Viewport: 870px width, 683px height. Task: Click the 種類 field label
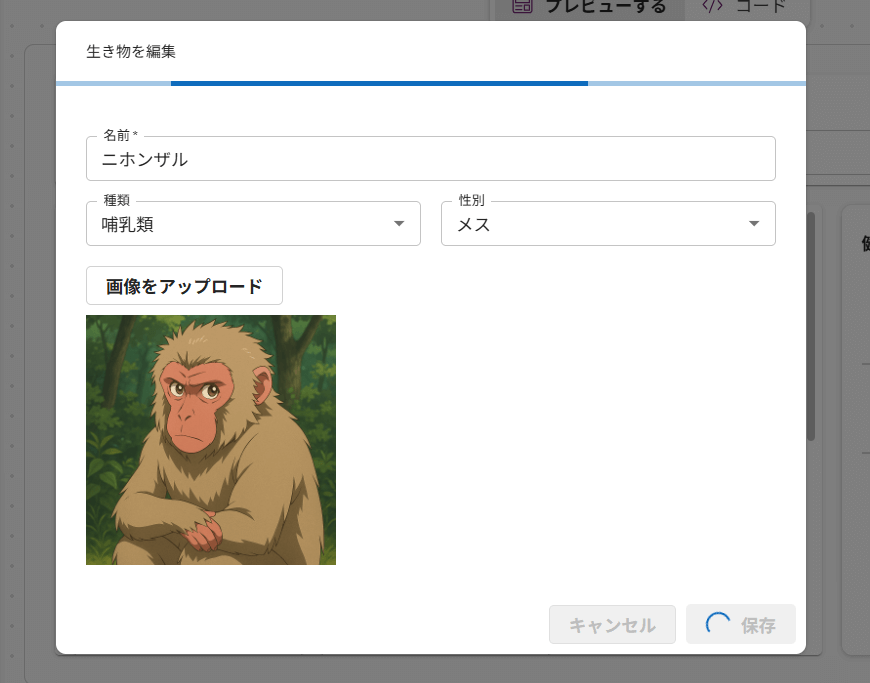117,201
